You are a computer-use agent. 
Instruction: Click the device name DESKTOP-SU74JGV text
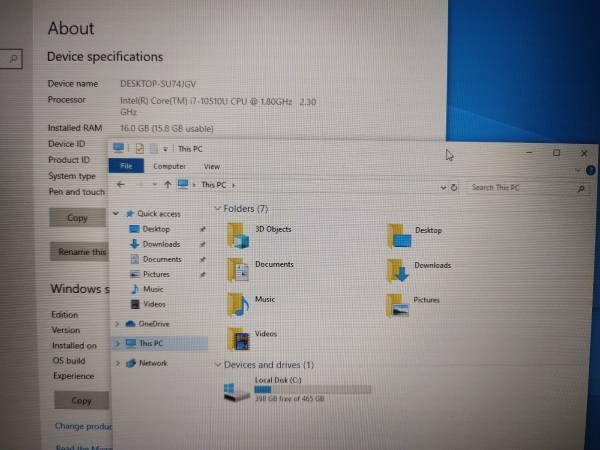tap(158, 84)
